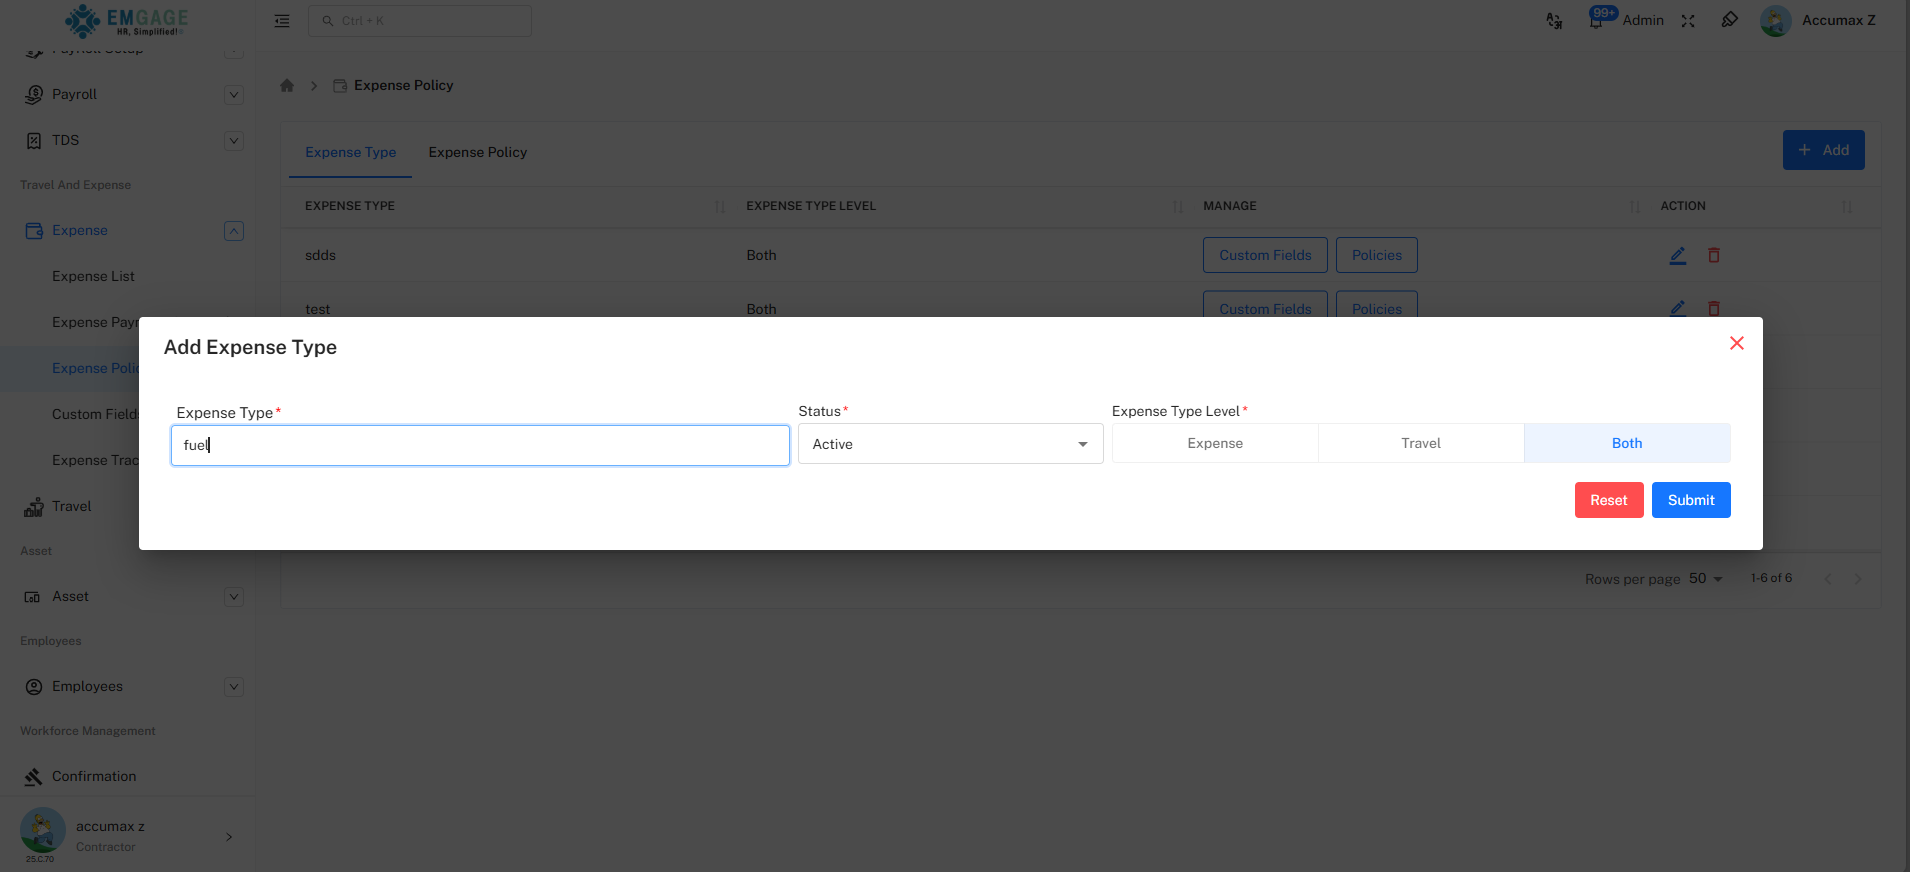Image resolution: width=1910 pixels, height=872 pixels.
Task: Click the Submit button
Action: click(1691, 500)
